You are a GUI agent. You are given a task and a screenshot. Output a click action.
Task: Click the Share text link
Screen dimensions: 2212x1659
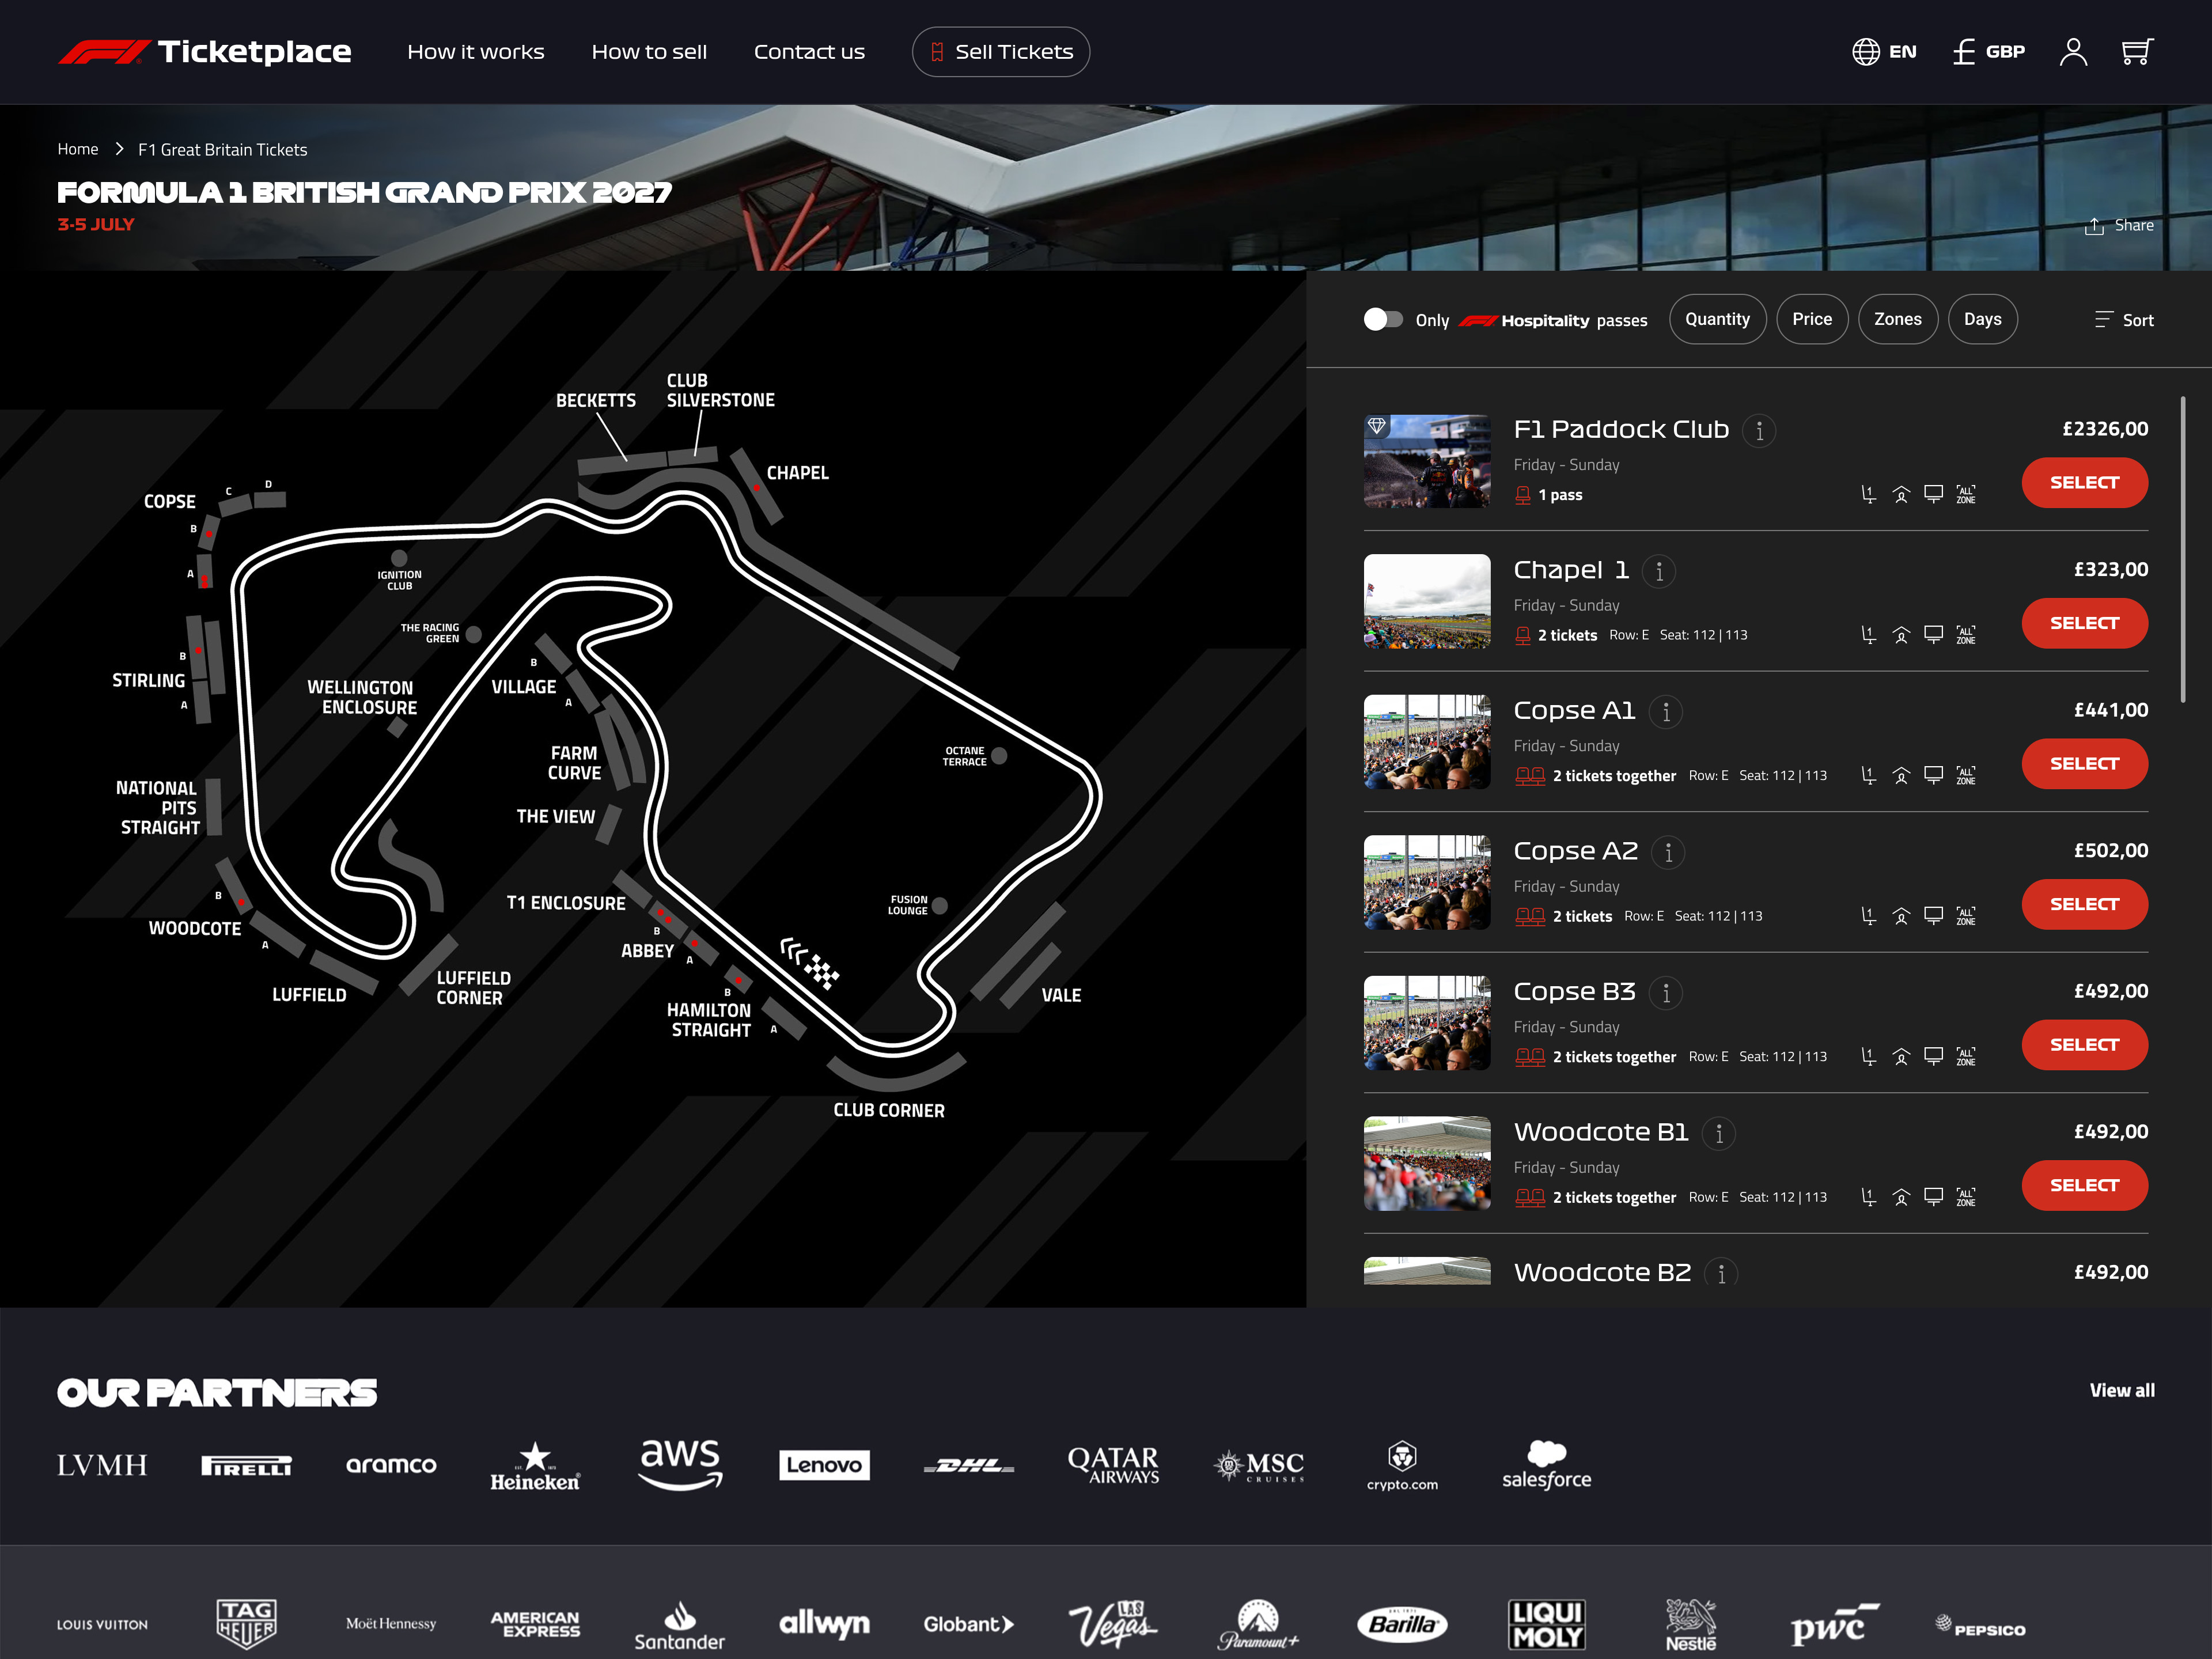click(x=2133, y=226)
